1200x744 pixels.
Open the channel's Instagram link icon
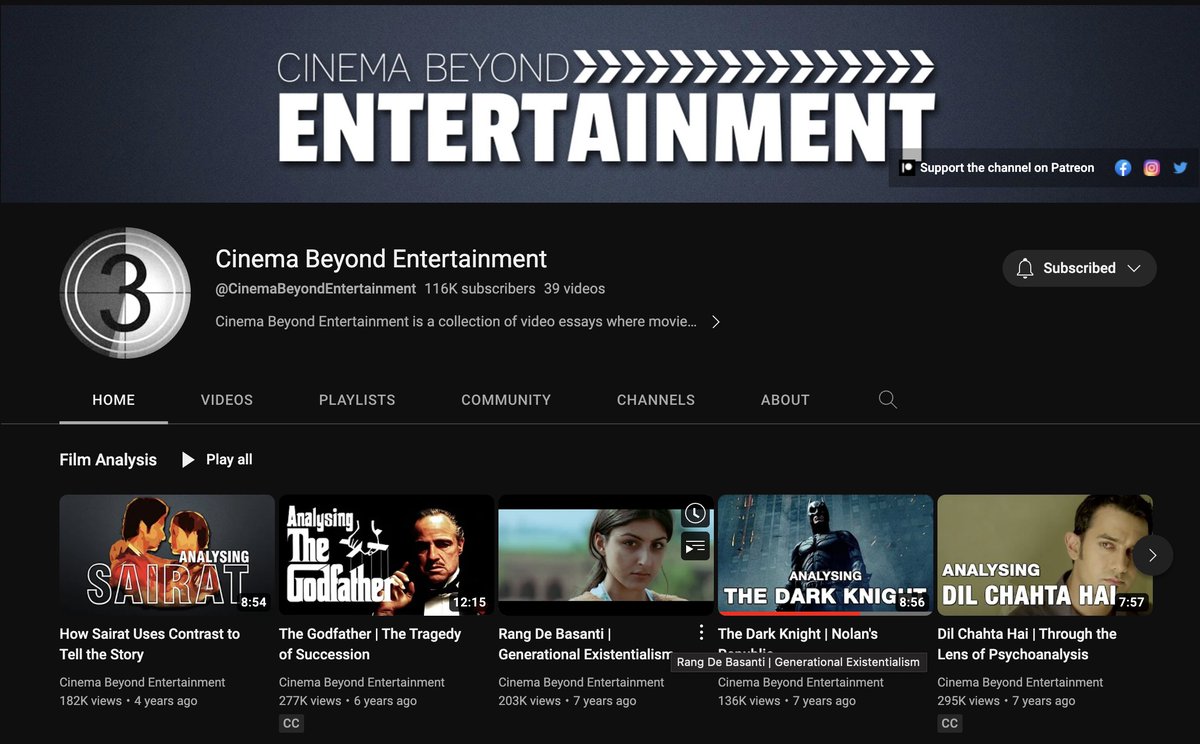pyautogui.click(x=1152, y=168)
